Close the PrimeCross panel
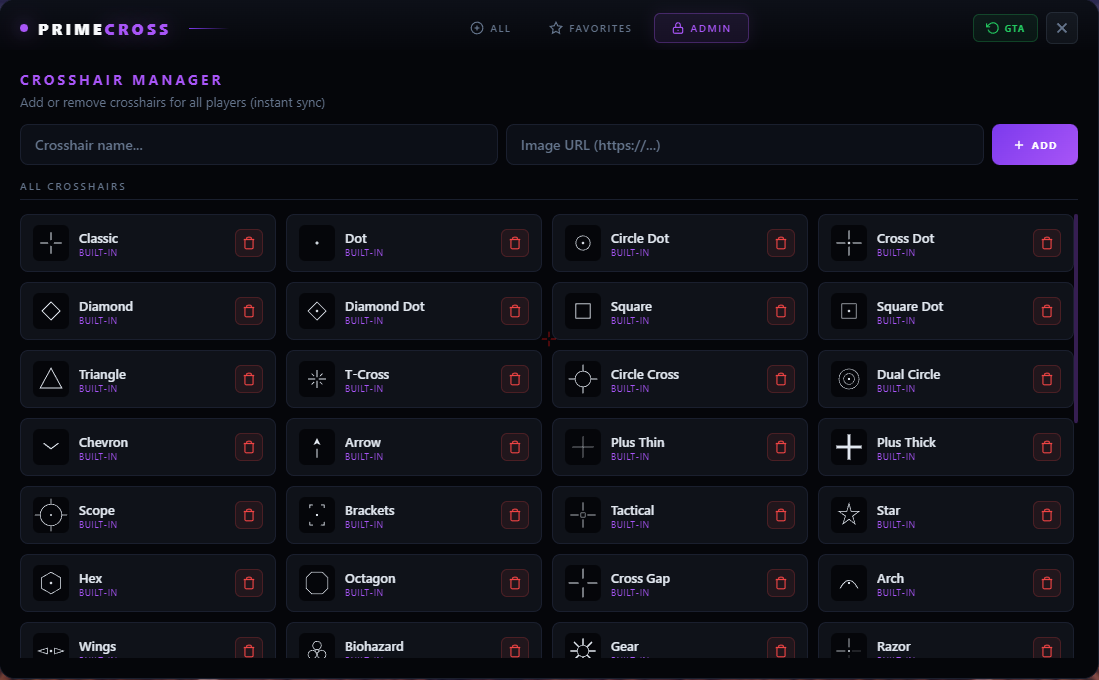 pyautogui.click(x=1062, y=28)
